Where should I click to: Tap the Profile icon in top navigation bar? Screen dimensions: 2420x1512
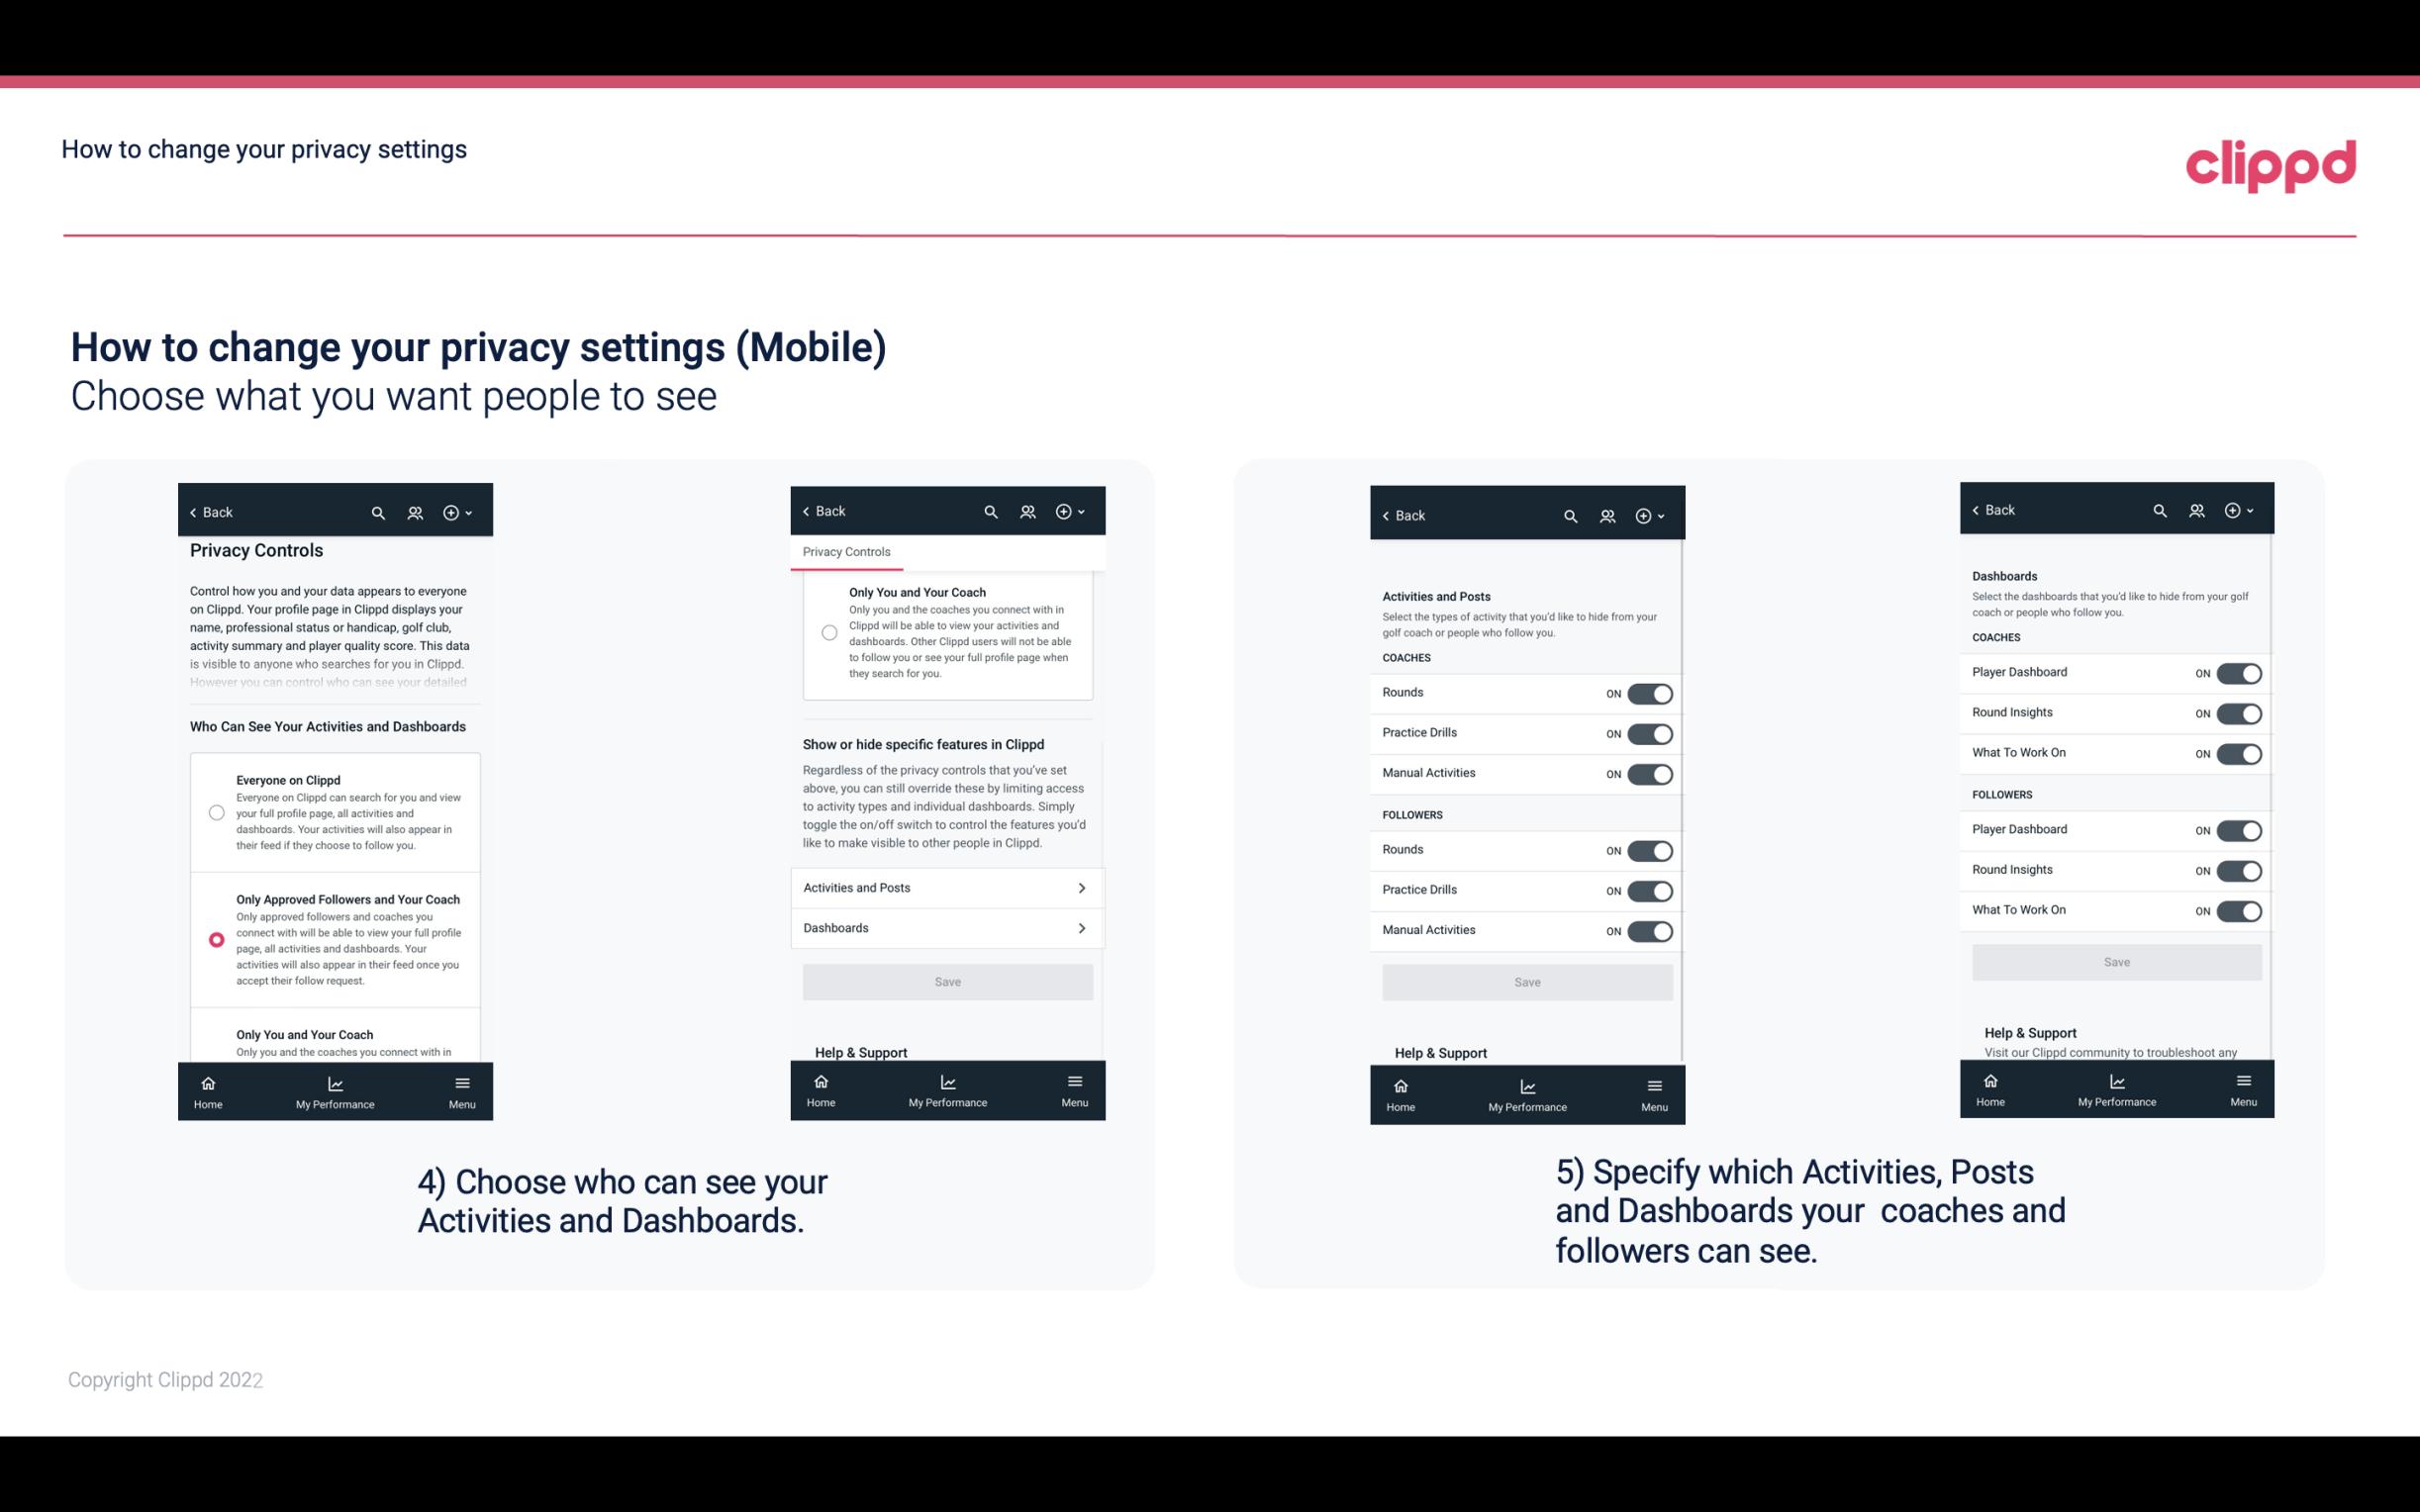click(x=415, y=513)
